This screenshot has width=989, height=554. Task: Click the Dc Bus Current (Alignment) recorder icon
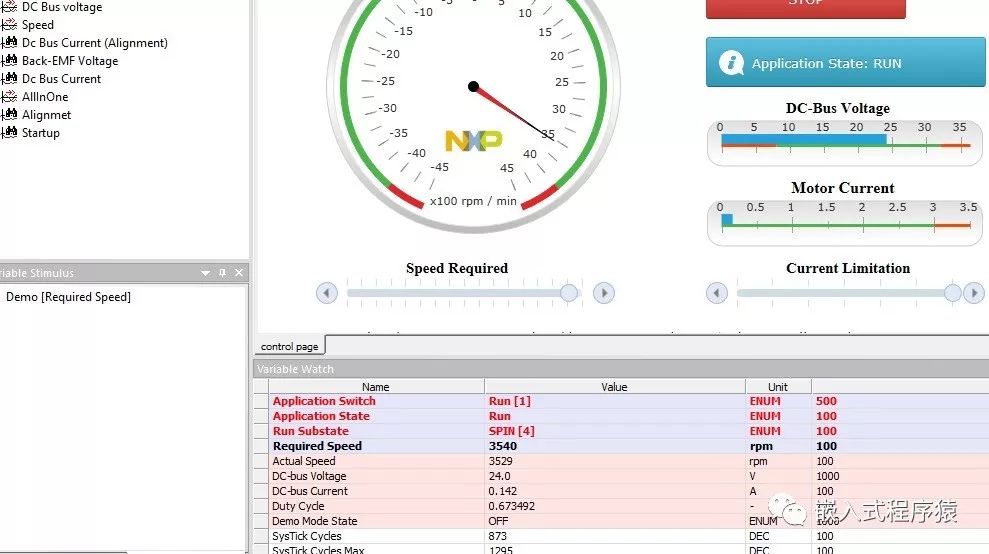click(9, 43)
